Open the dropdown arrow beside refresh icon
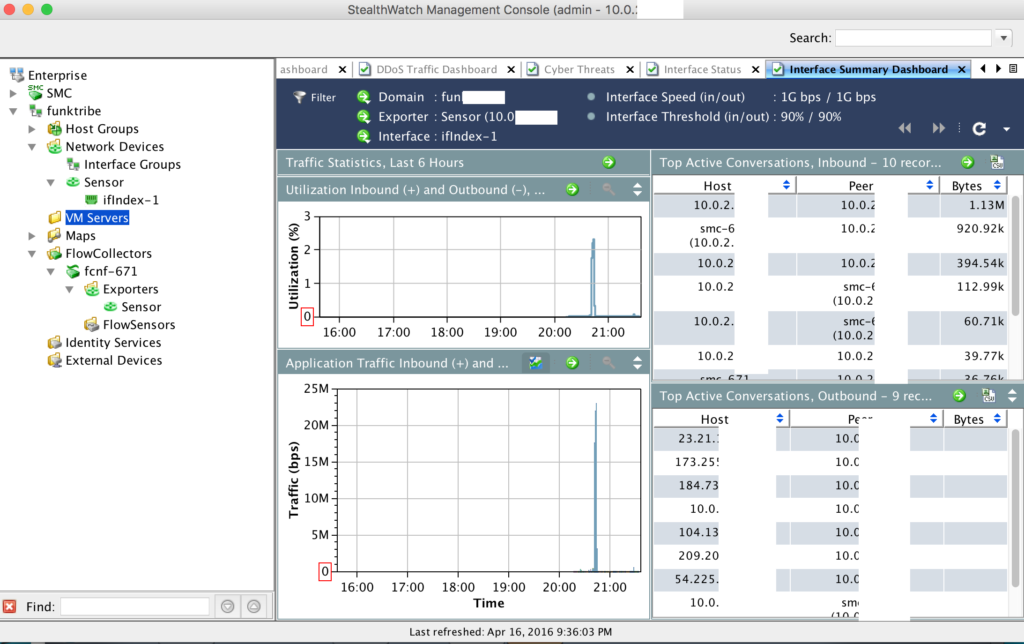The width and height of the screenshot is (1024, 644). pyautogui.click(x=1006, y=129)
